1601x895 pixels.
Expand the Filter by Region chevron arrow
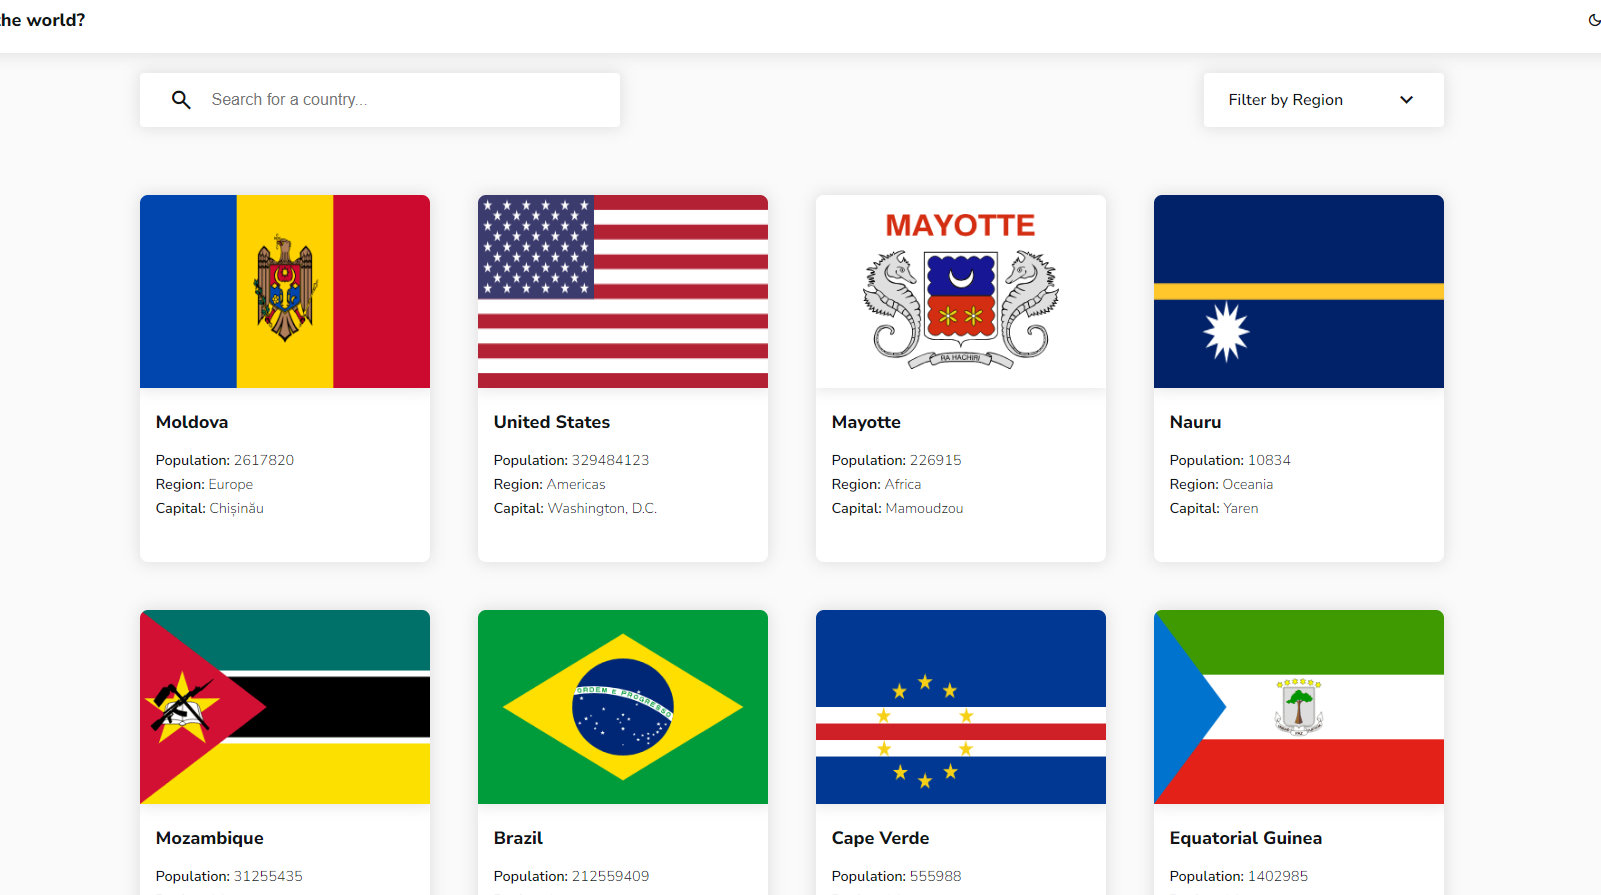(x=1406, y=100)
